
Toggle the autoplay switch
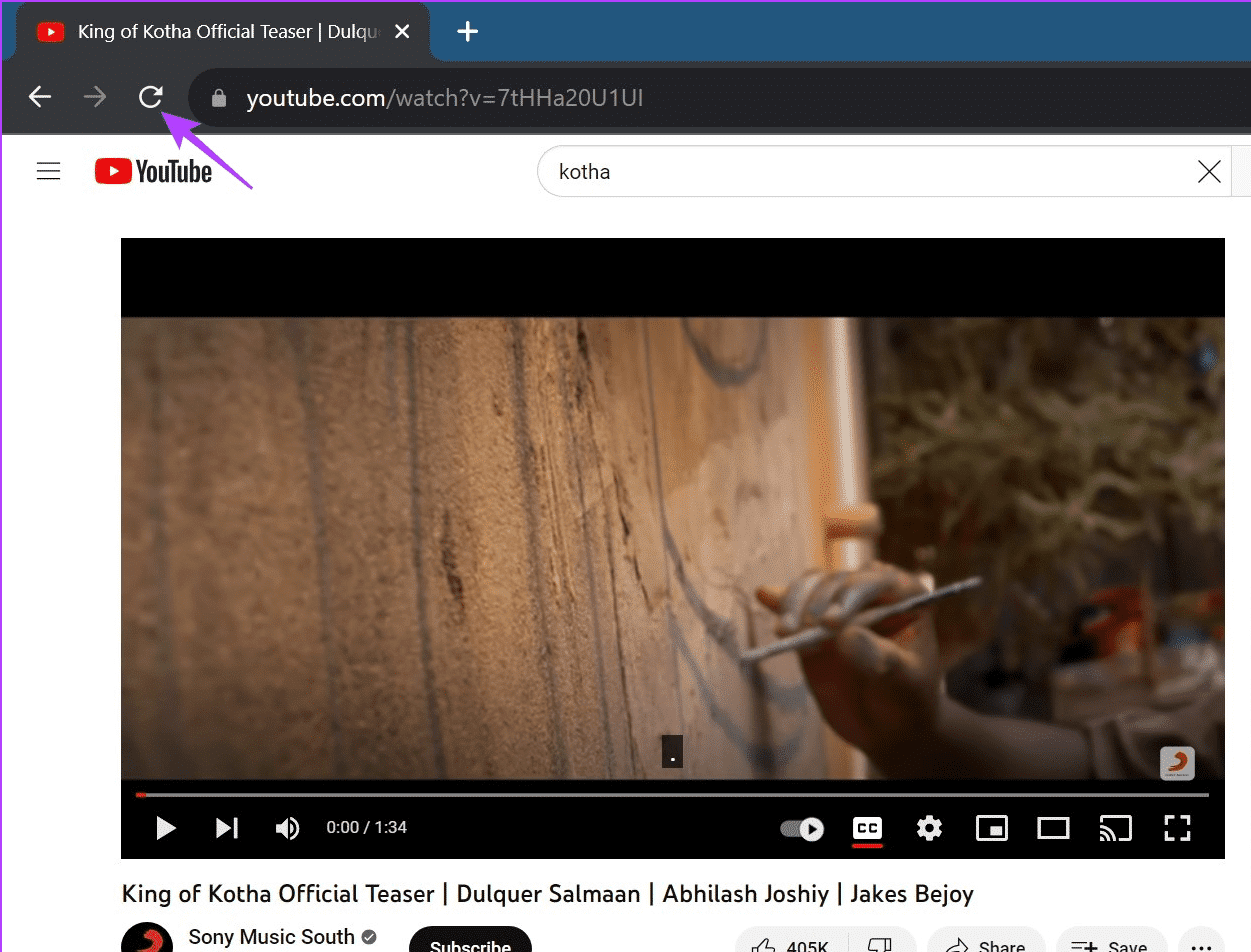click(x=802, y=829)
